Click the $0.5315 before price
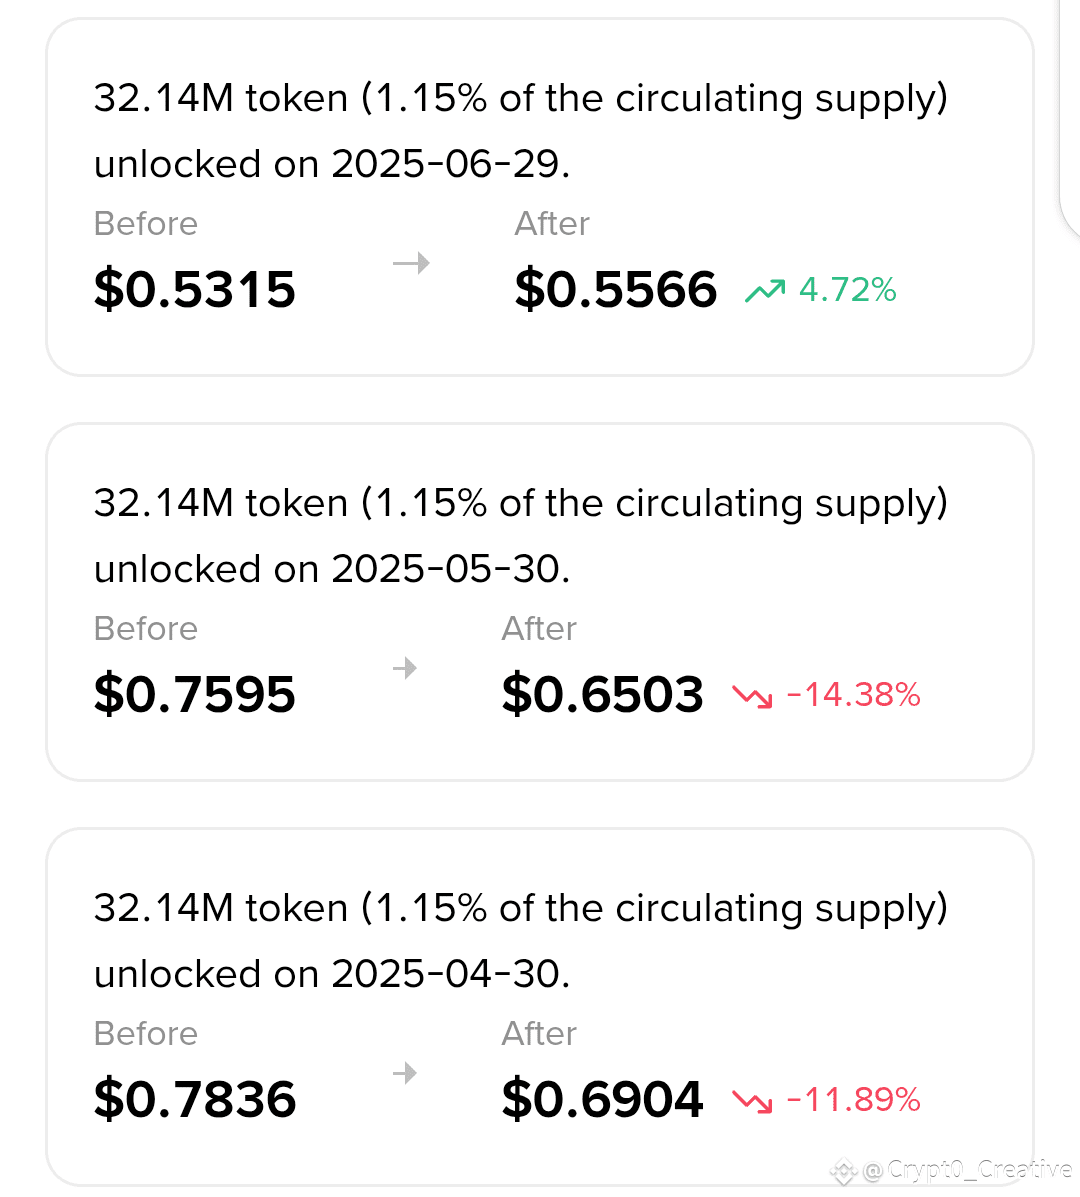The width and height of the screenshot is (1080, 1197). (x=195, y=290)
